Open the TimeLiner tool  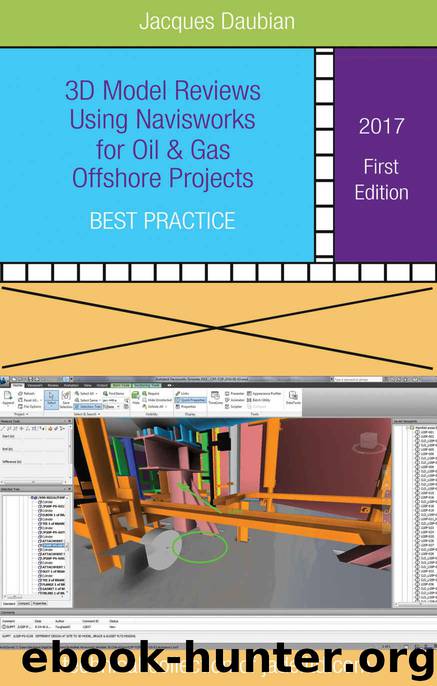pyautogui.click(x=215, y=398)
